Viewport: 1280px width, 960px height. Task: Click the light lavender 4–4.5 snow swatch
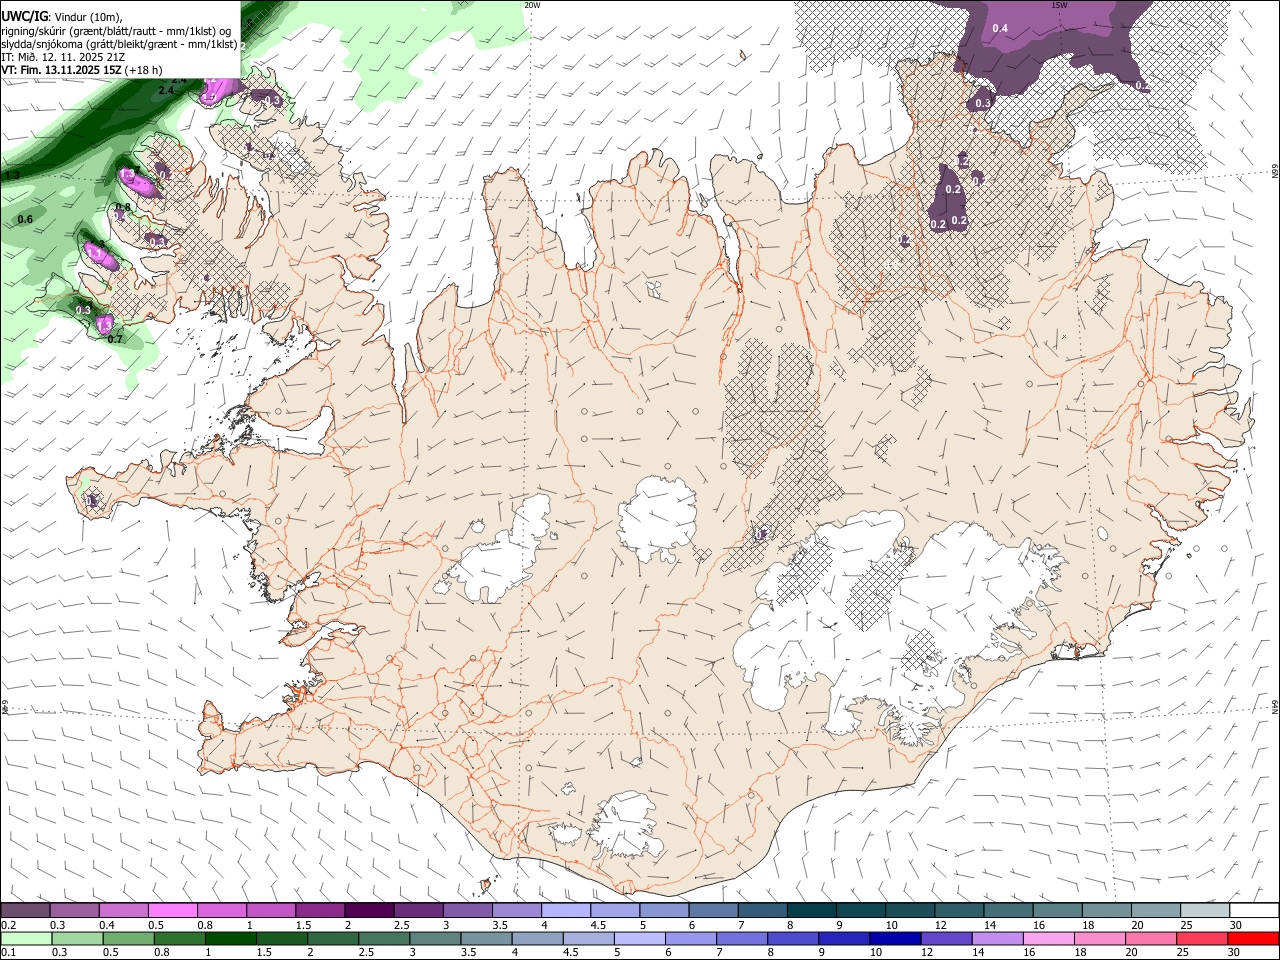tap(565, 911)
